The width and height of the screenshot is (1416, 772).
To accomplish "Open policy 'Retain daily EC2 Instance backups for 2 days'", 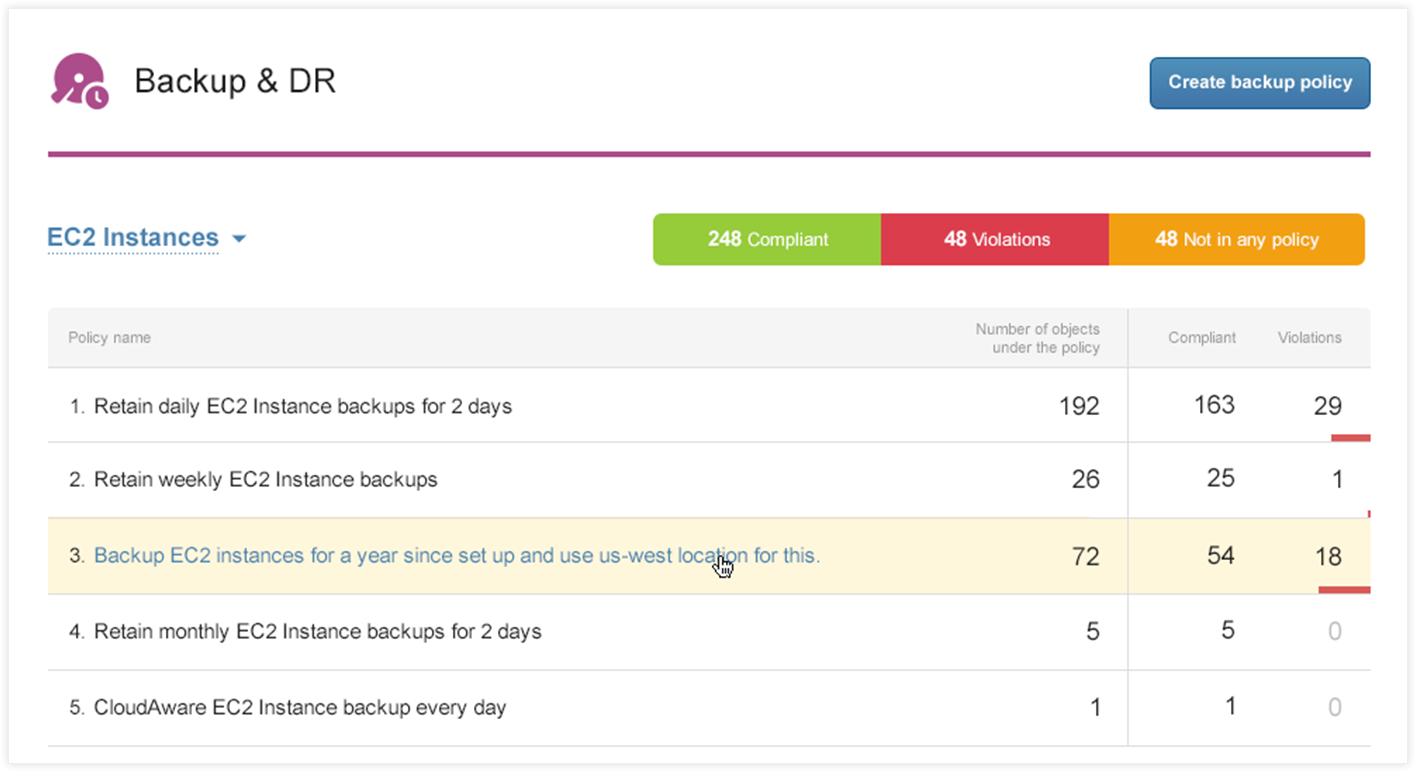I will click(x=302, y=406).
